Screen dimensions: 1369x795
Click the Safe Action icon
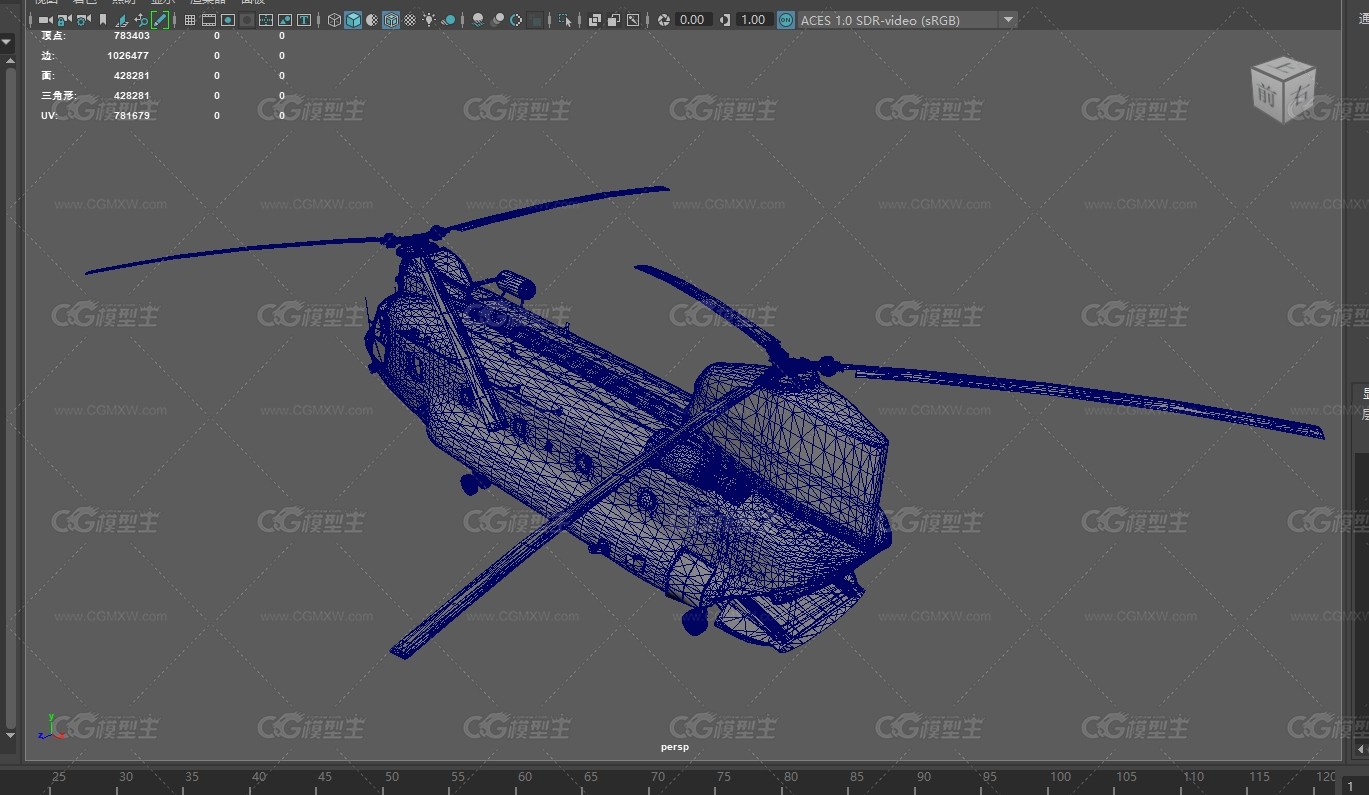pos(285,20)
